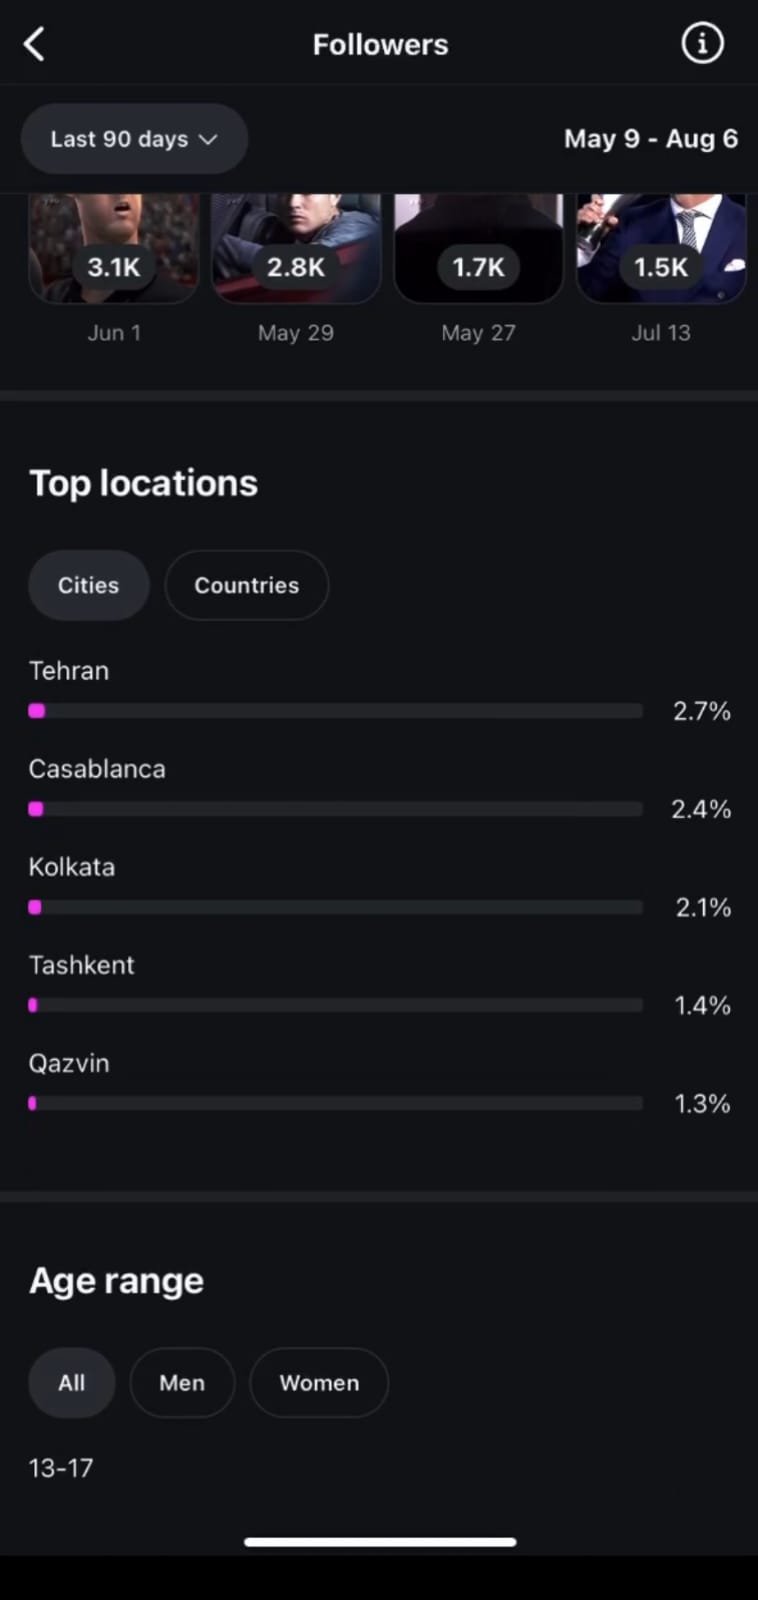
Task: Tap the Kolkata location label
Action: (72, 867)
